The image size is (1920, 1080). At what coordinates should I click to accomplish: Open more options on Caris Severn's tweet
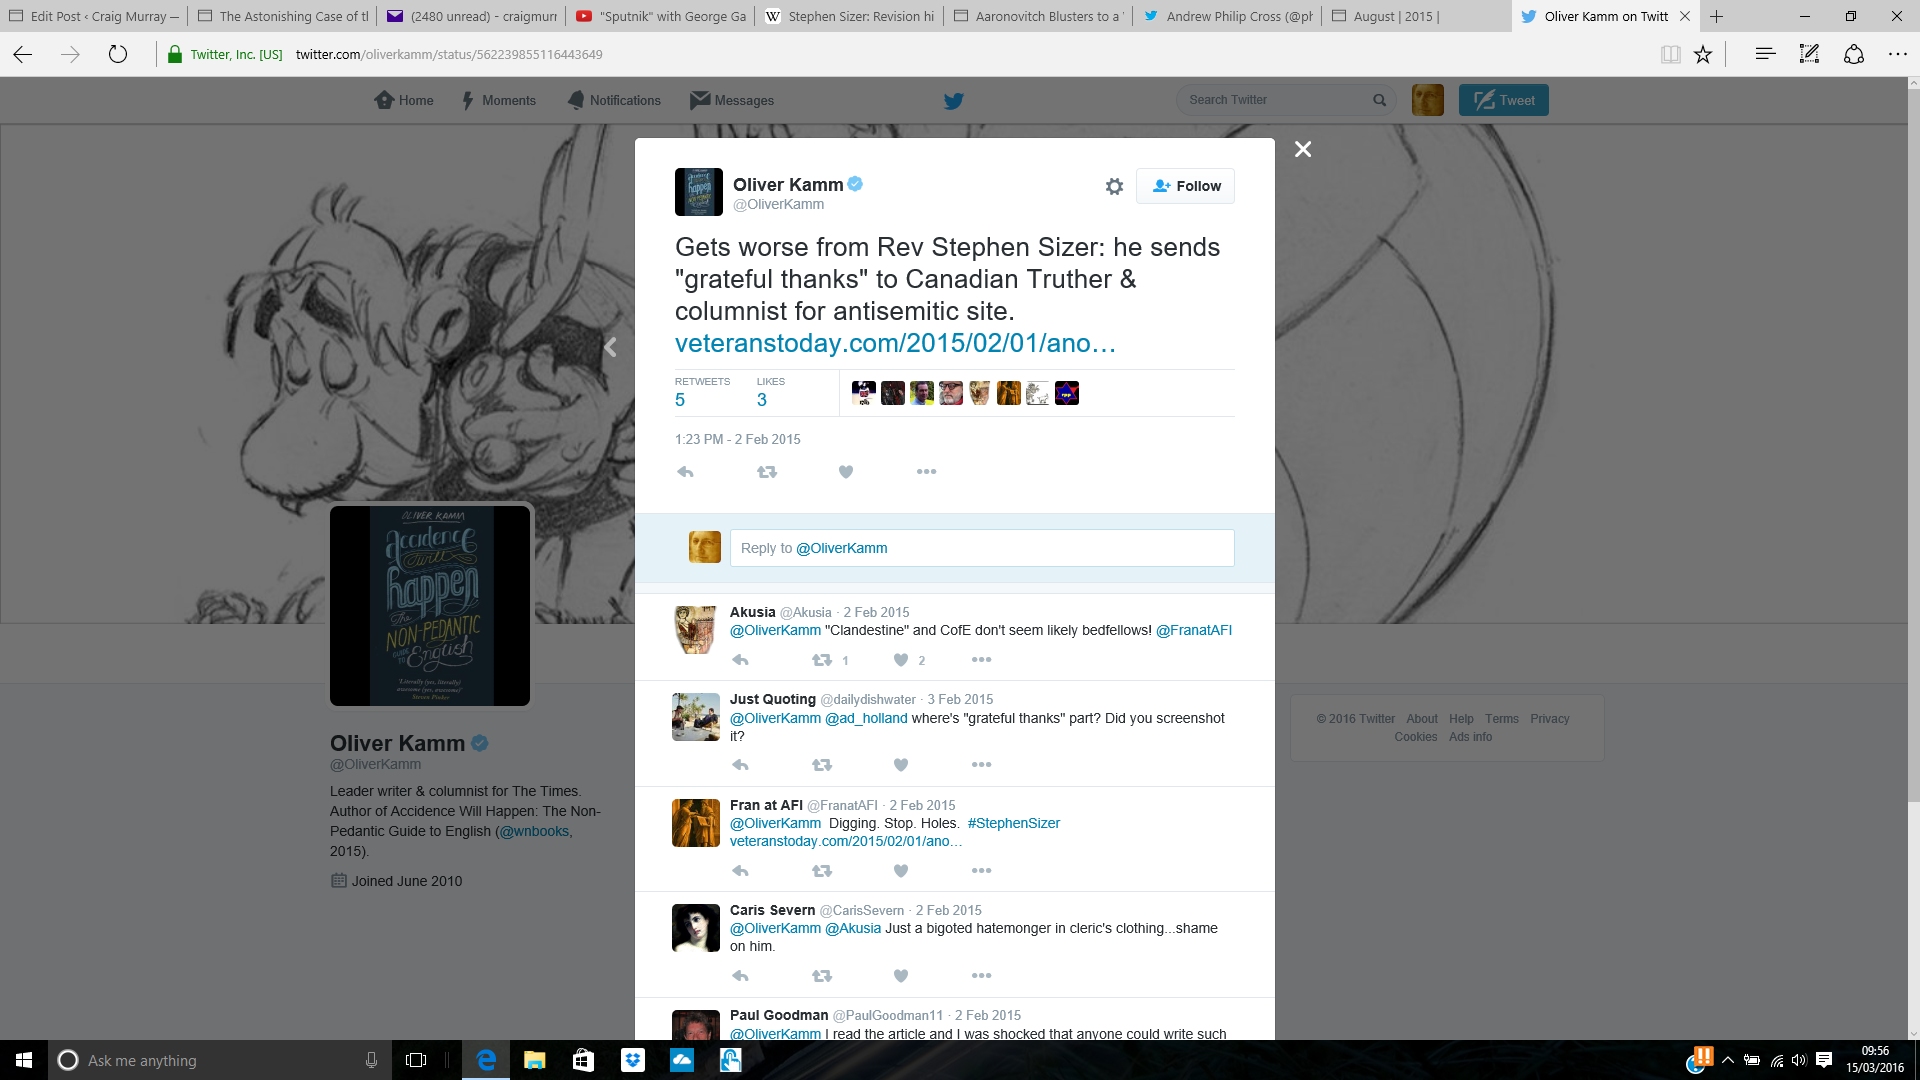(x=982, y=976)
